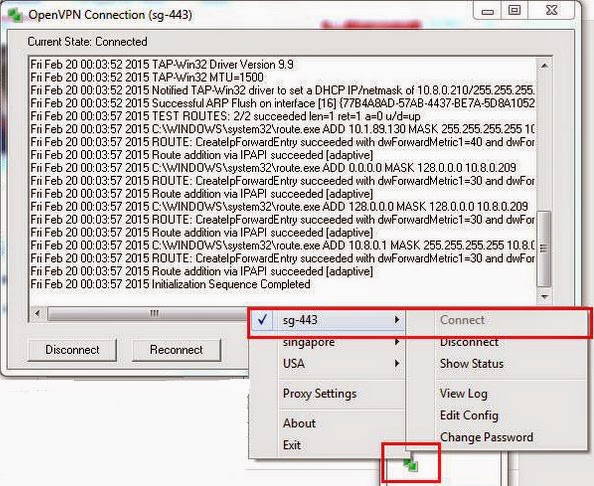This screenshot has height=486, width=594.
Task: Click the greyed-out Connect submenu item
Action: (x=462, y=320)
